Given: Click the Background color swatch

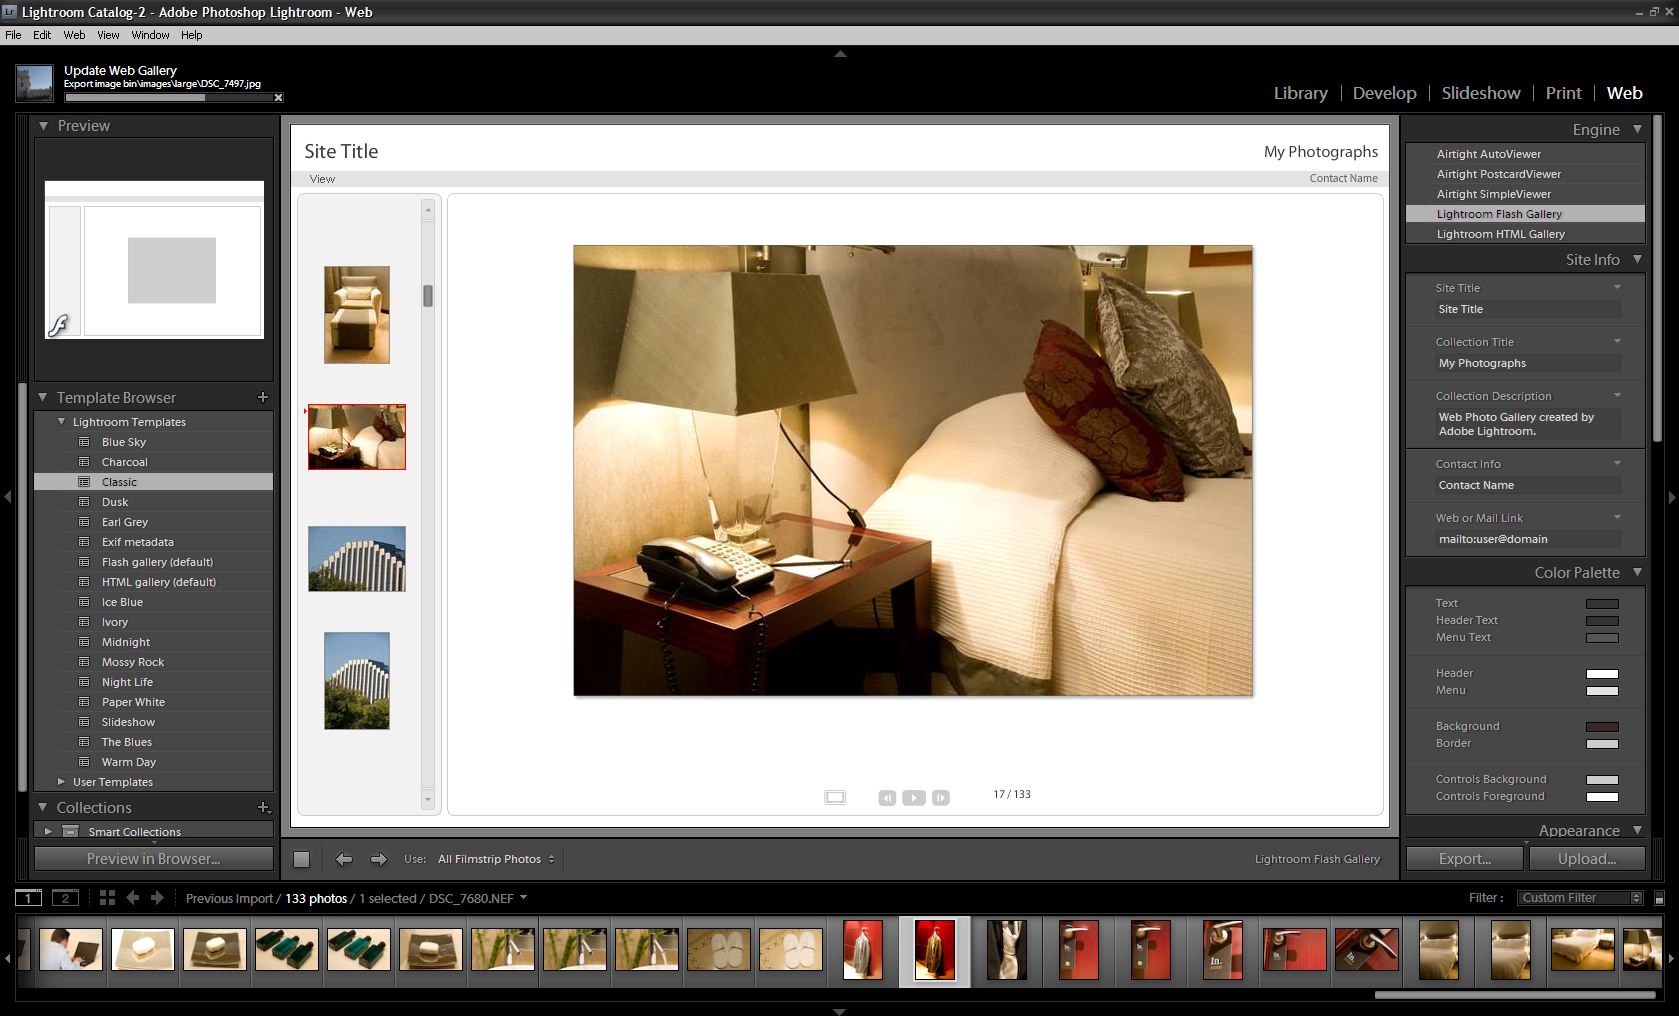Looking at the screenshot, I should (1601, 727).
